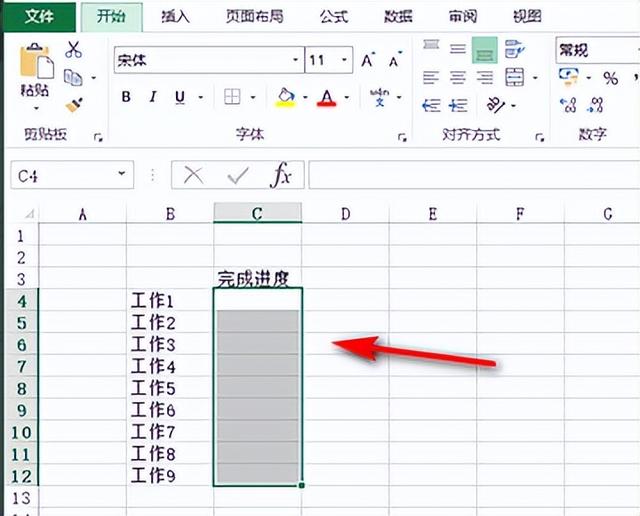640x516 pixels.
Task: Expand the paste options arrow under 粘贴
Action: (36, 109)
